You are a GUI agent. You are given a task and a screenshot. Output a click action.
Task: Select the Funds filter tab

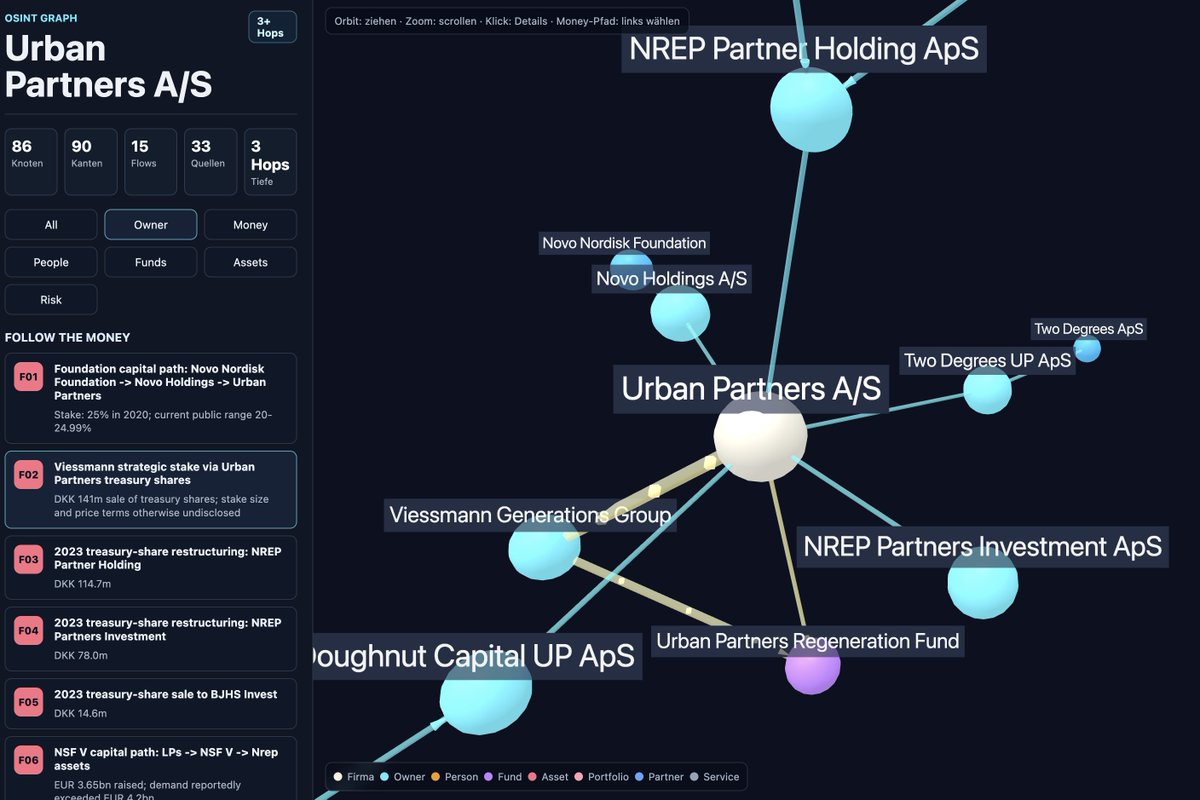[x=151, y=262]
